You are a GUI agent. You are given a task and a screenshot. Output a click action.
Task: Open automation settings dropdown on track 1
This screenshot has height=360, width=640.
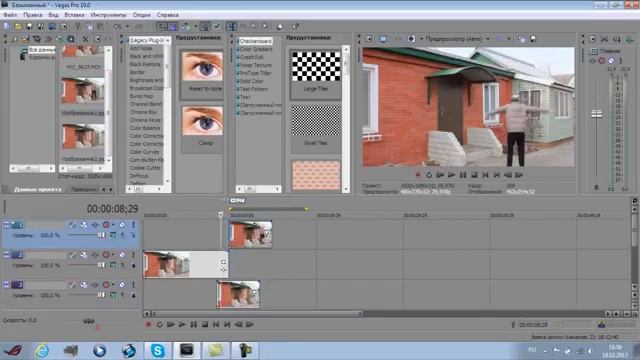click(113, 225)
